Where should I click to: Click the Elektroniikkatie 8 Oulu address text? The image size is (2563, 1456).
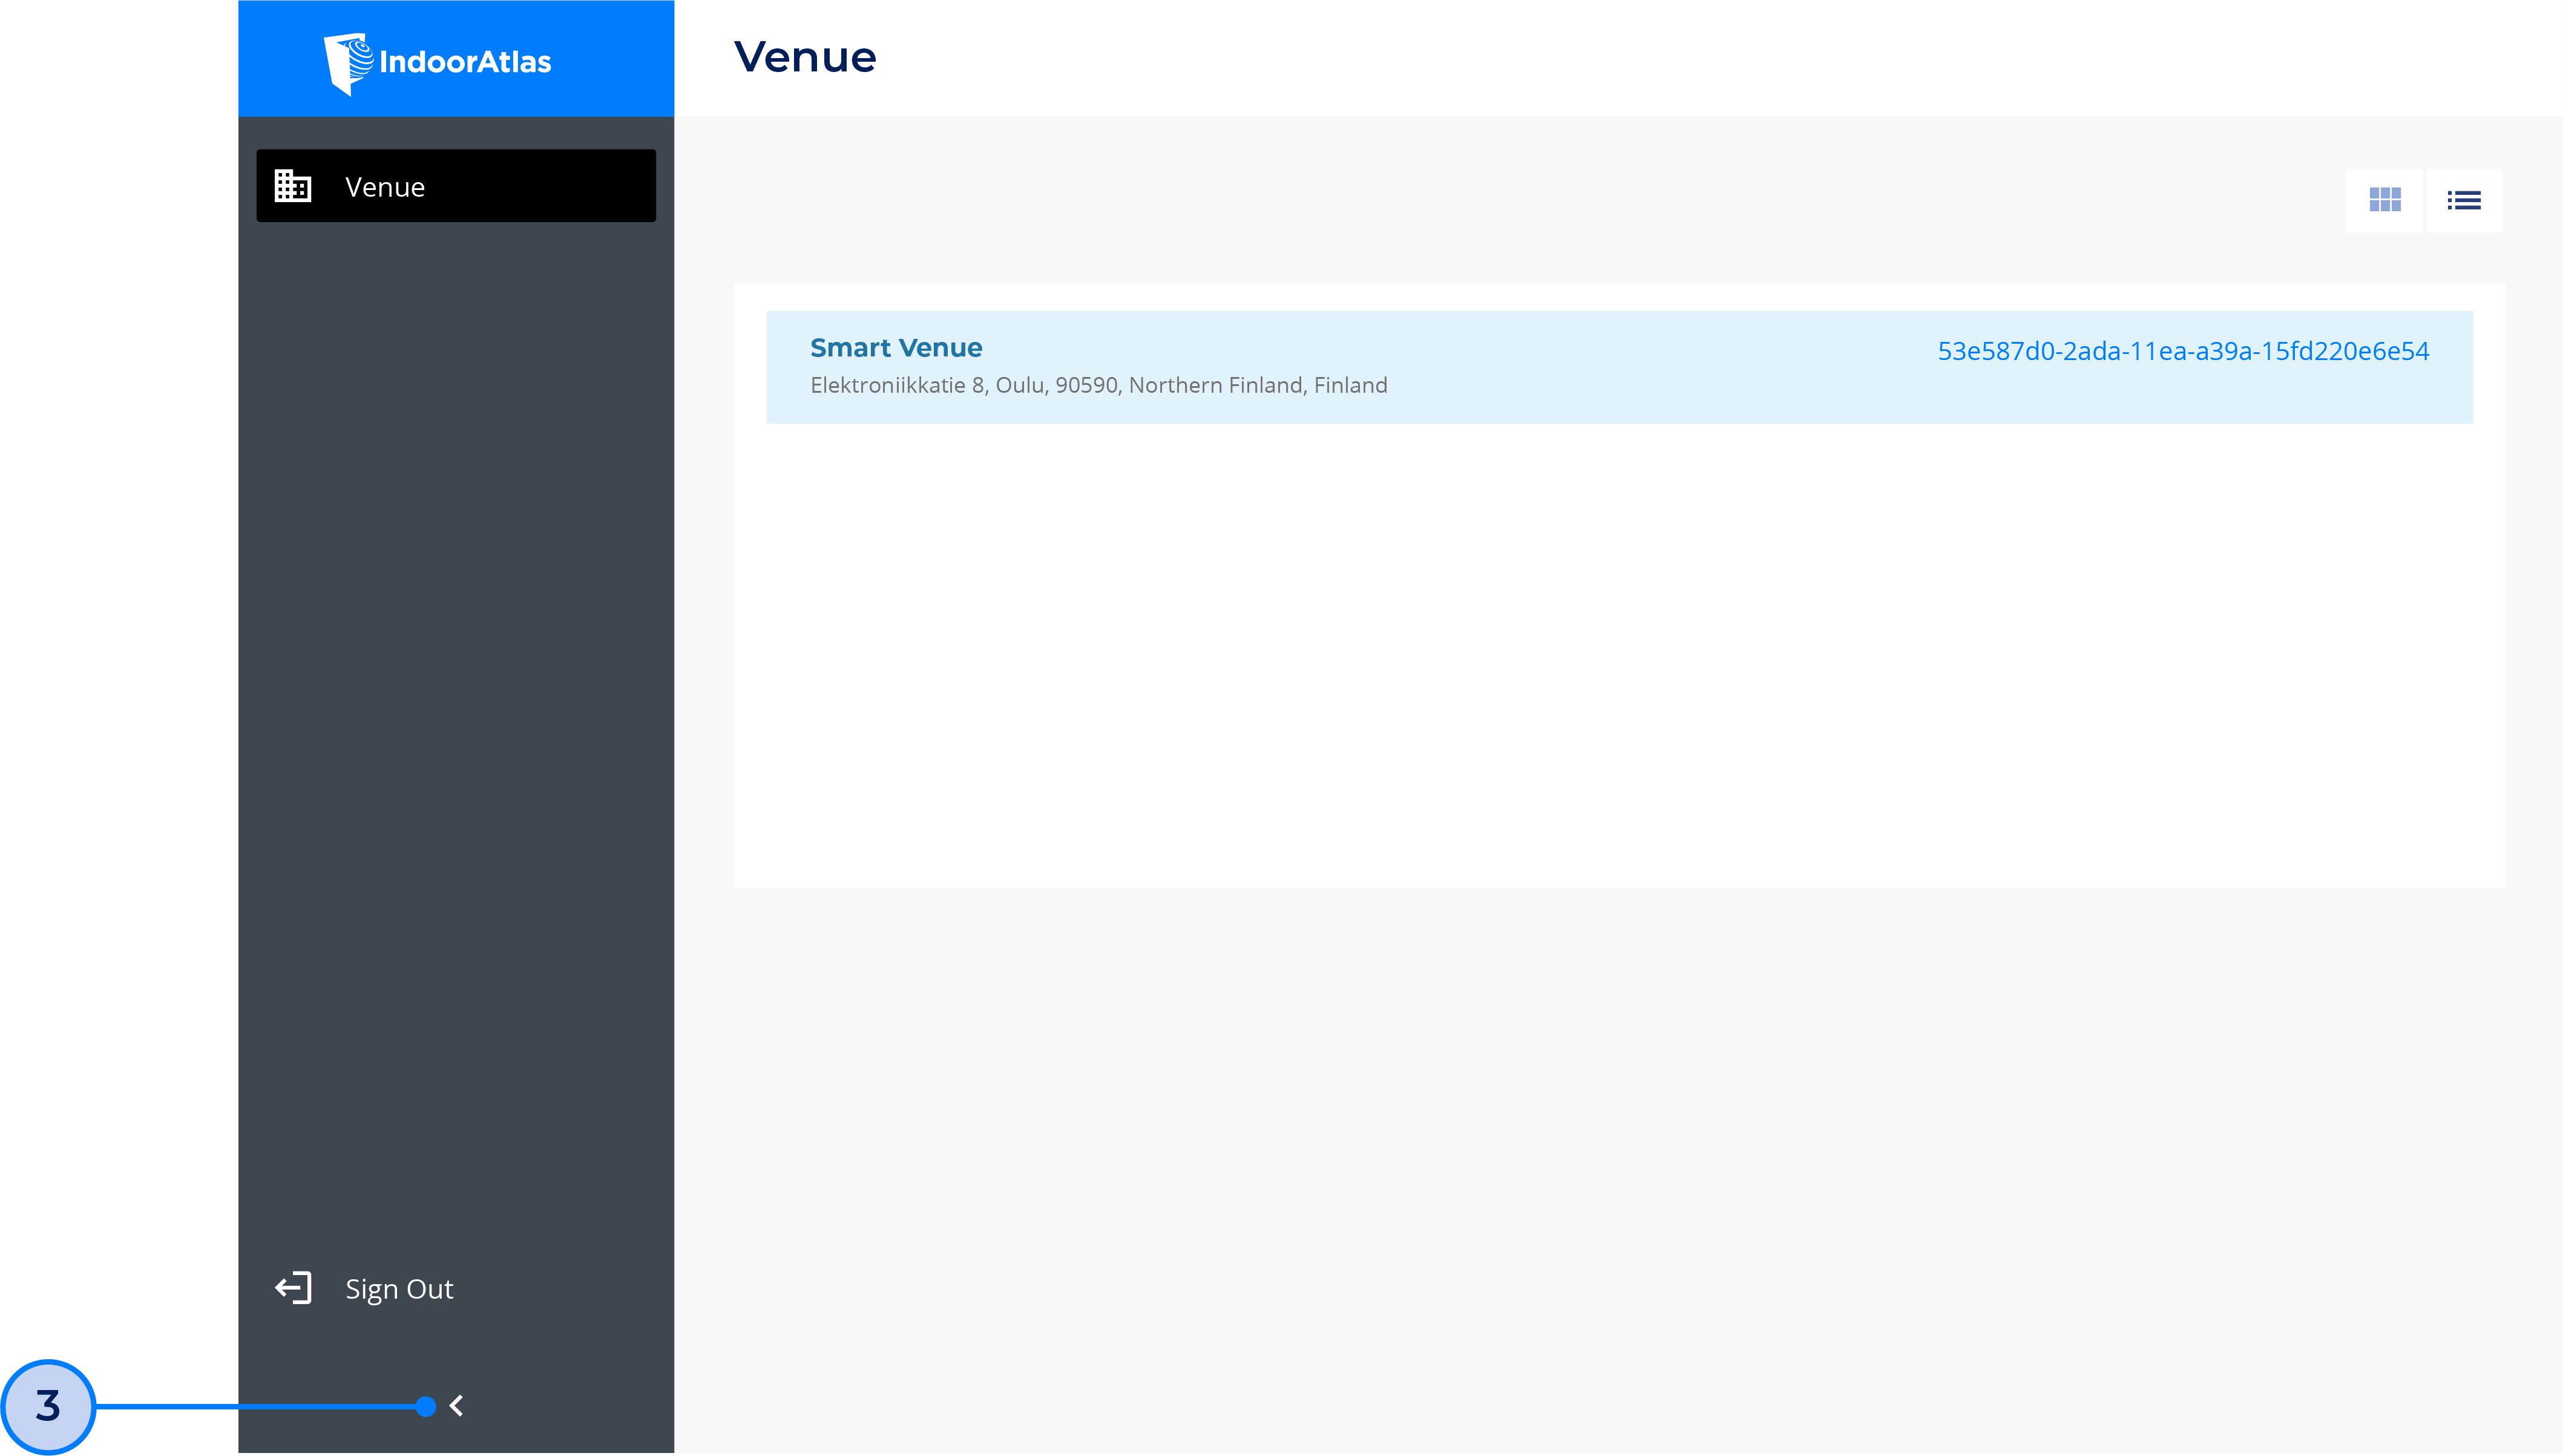pos(1098,385)
